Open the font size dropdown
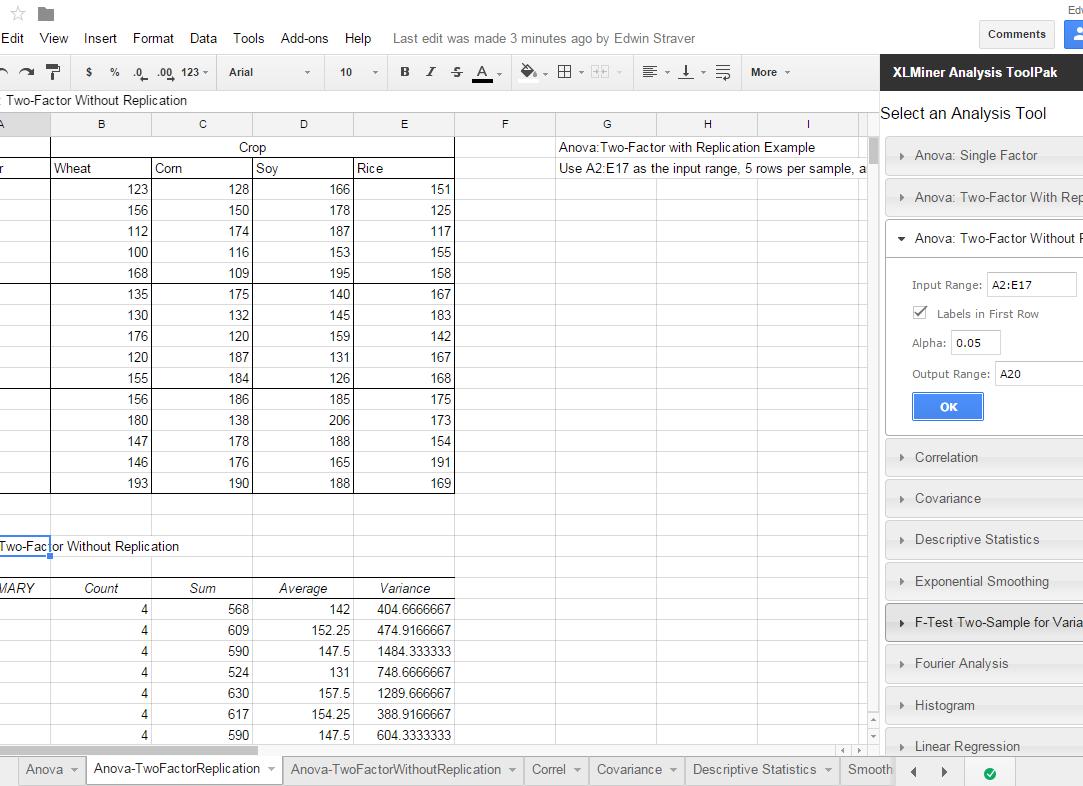The height and width of the screenshot is (786, 1083). 358,72
